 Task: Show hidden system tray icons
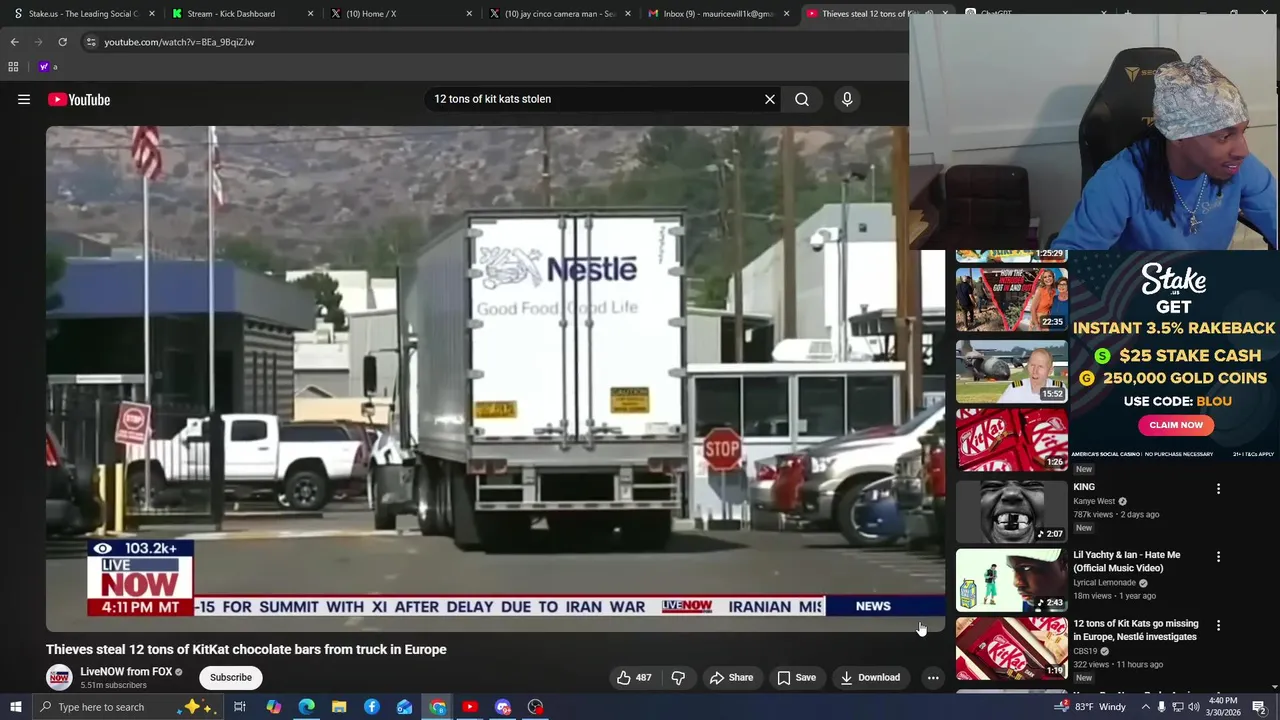[1146, 707]
